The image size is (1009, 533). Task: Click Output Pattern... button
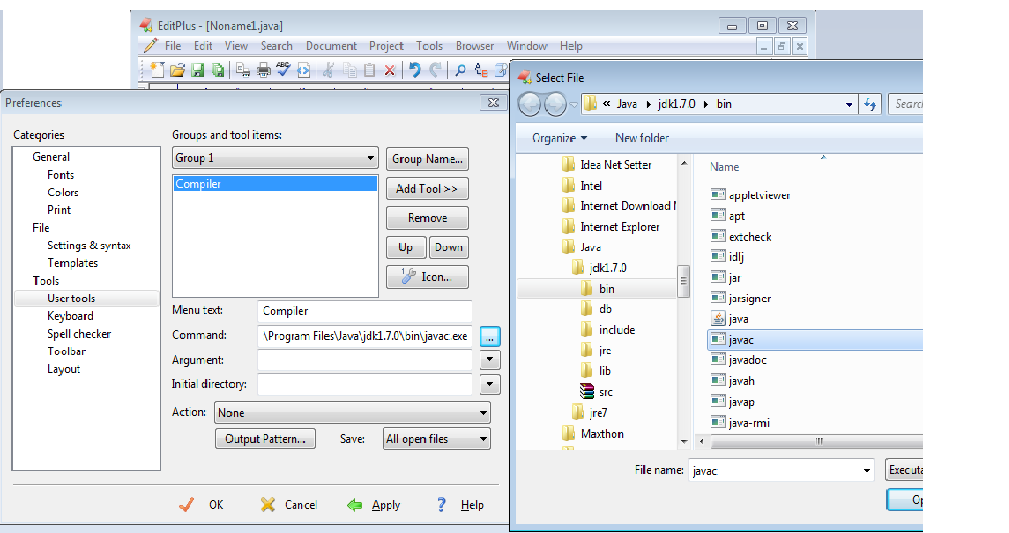(265, 439)
